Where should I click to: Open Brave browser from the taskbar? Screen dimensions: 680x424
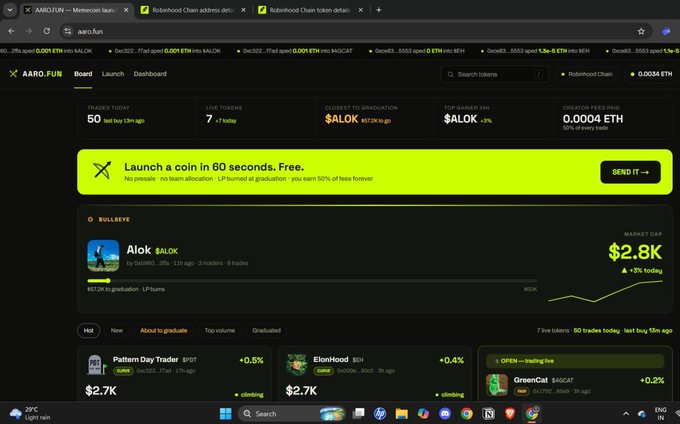pyautogui.click(x=510, y=414)
